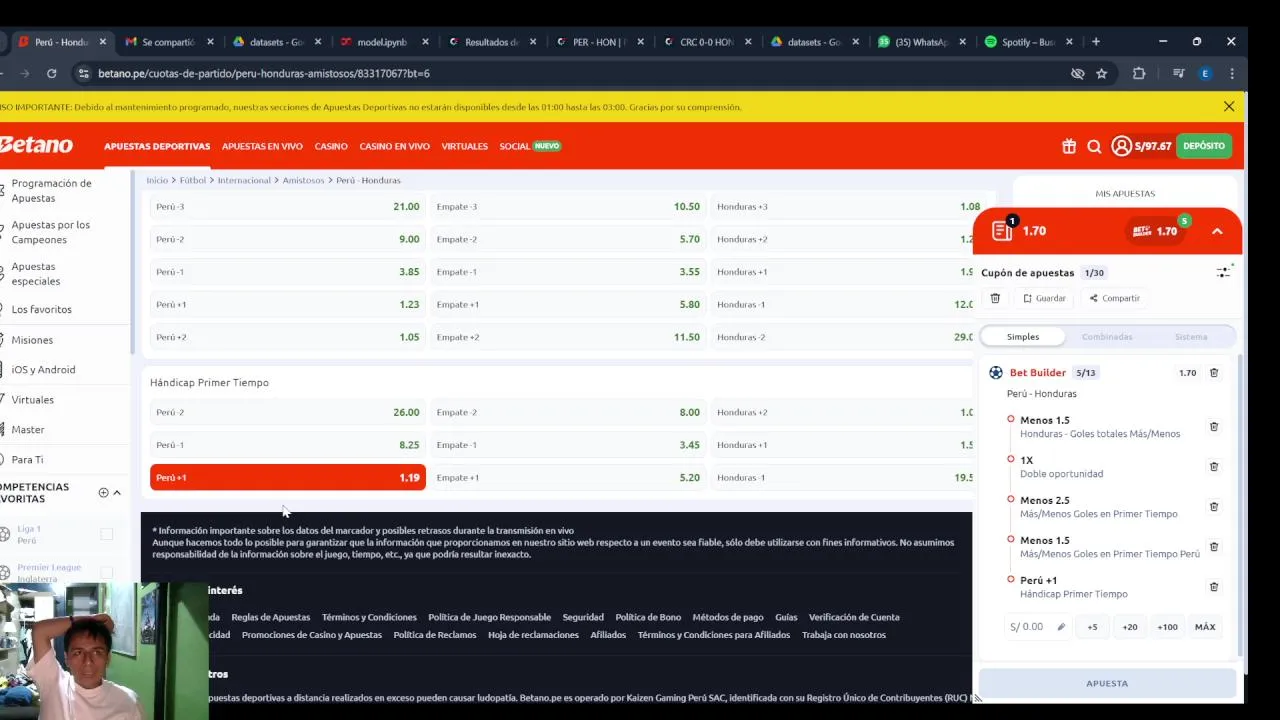Deselect the highlighted Perú +1 1.19 odds

click(288, 478)
